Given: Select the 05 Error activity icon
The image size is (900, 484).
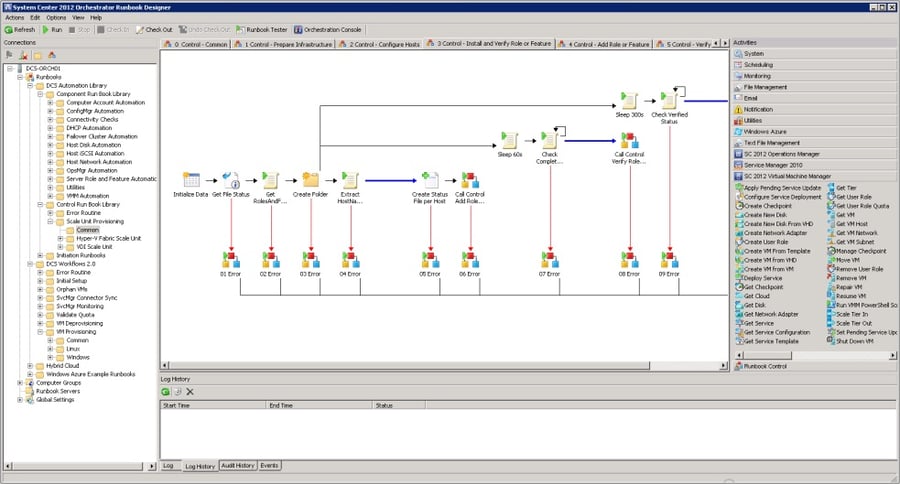Looking at the screenshot, I should (x=430, y=259).
